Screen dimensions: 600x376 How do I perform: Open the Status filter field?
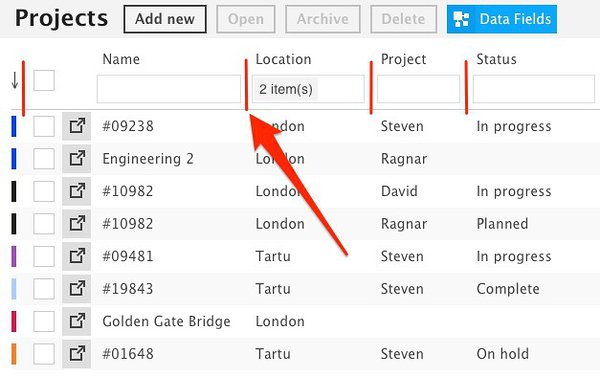534,89
